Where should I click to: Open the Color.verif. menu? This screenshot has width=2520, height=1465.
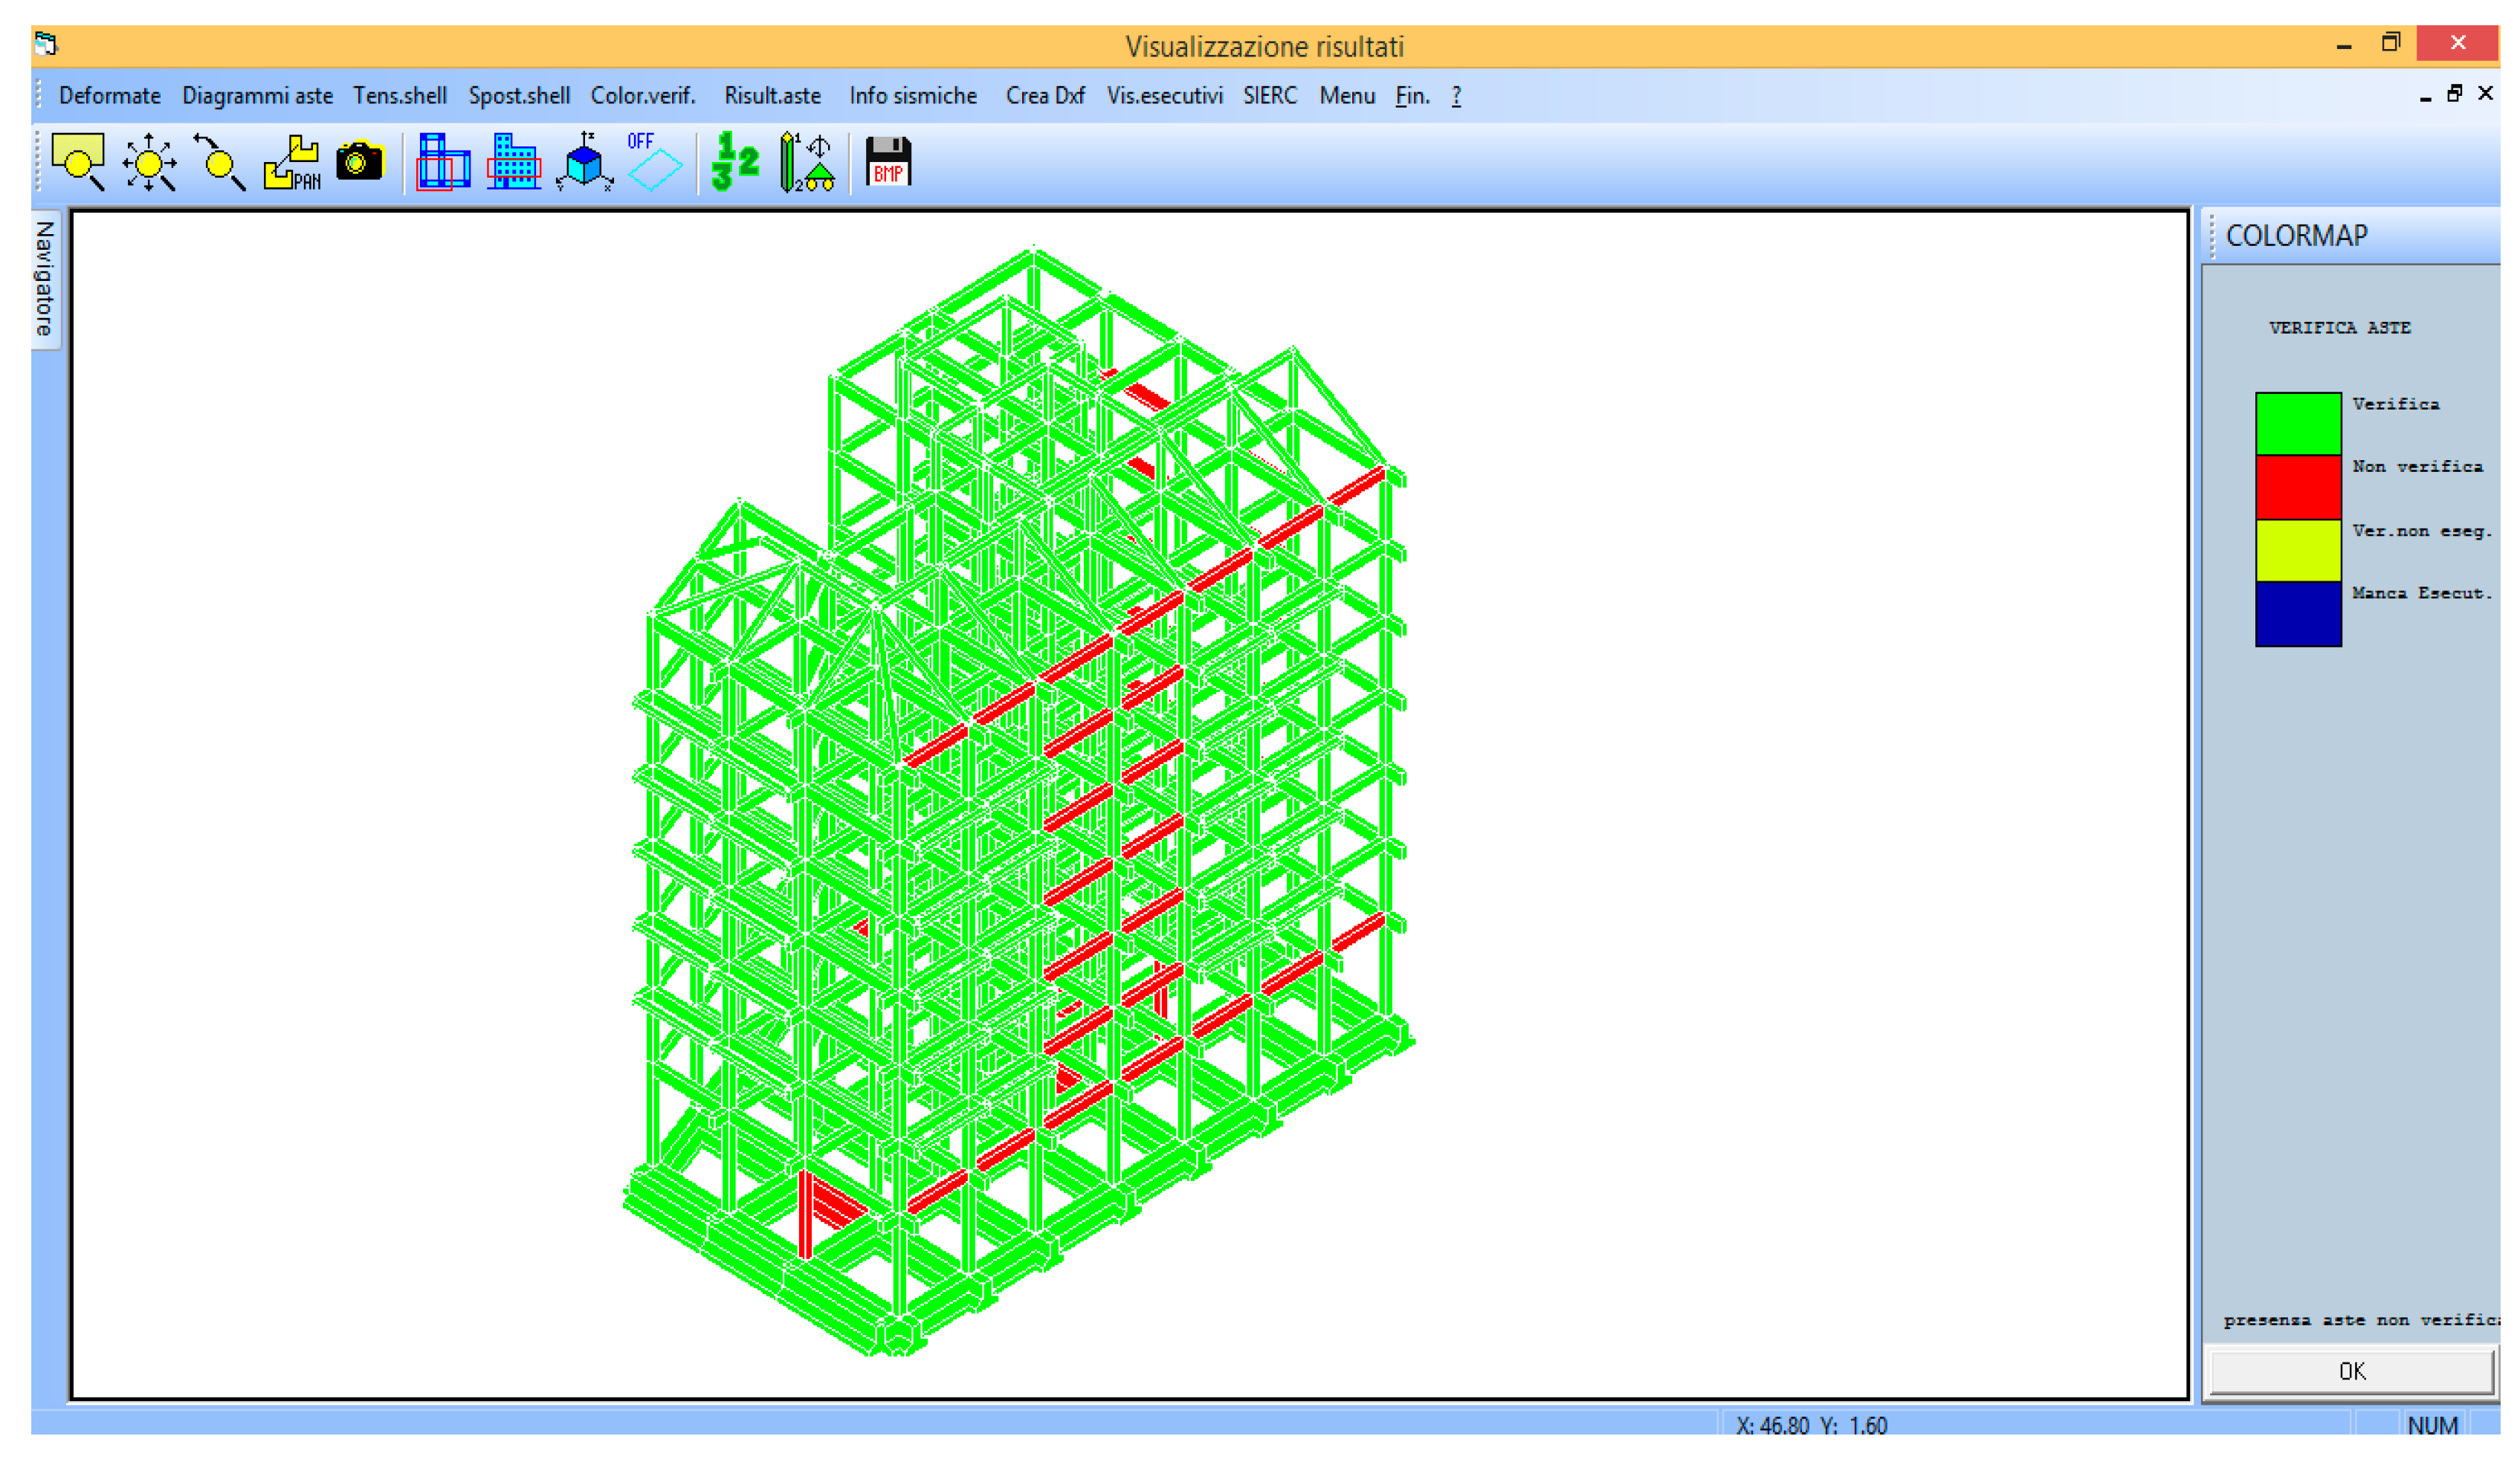point(643,96)
